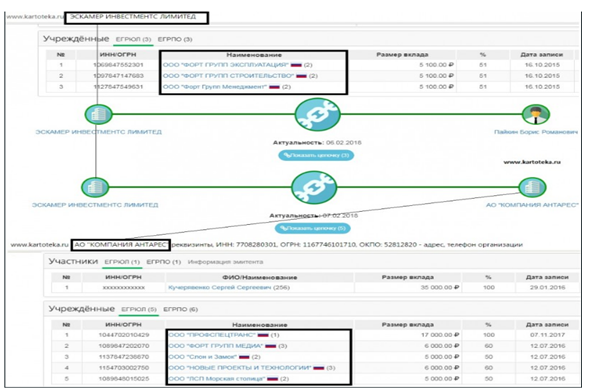Click the flag beside ООО Профспецтранс
Screen dimensions: 589x389
click(263, 335)
